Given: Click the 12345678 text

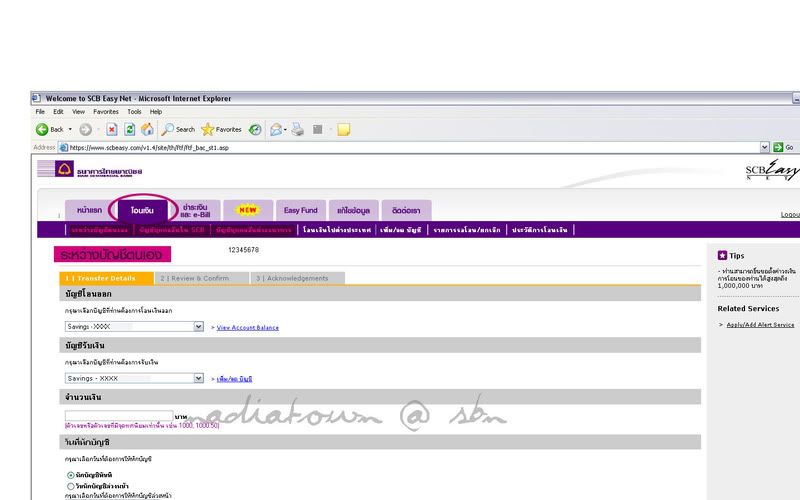Looking at the screenshot, I should pos(243,249).
